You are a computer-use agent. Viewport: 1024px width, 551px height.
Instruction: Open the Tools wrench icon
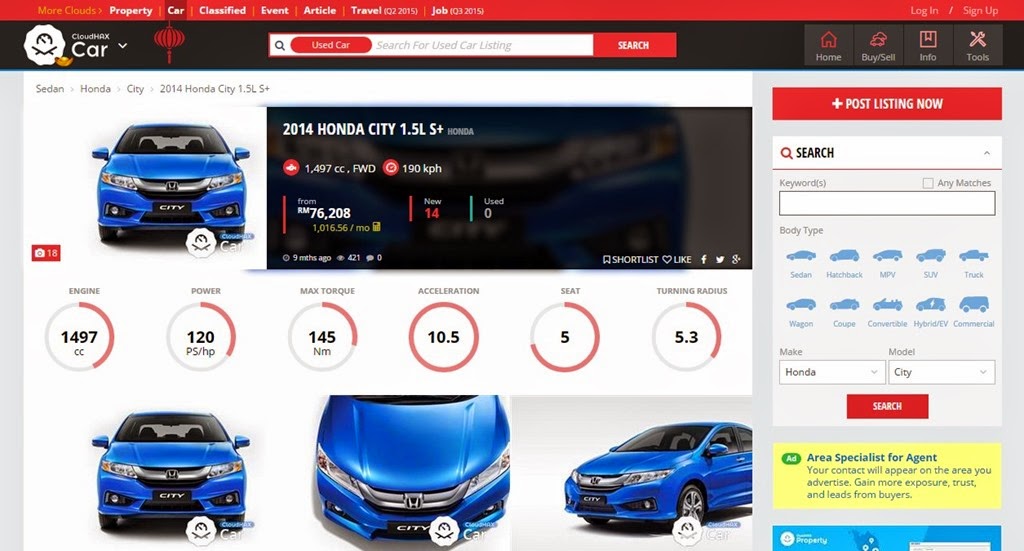977,46
